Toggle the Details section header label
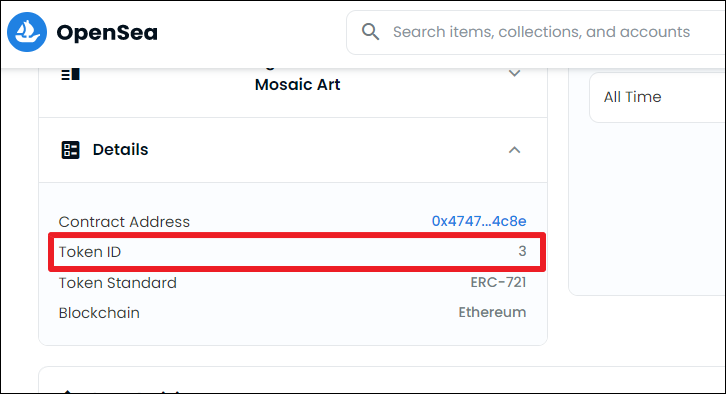This screenshot has height=394, width=726. tap(120, 150)
